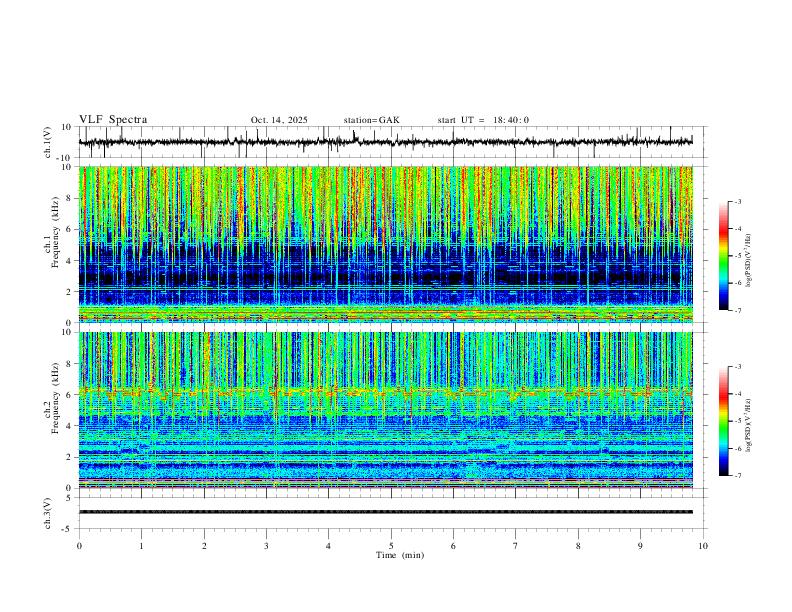Click tick label "5" on the Time axis
Viewport: 792px width, 612px height.
(391, 546)
